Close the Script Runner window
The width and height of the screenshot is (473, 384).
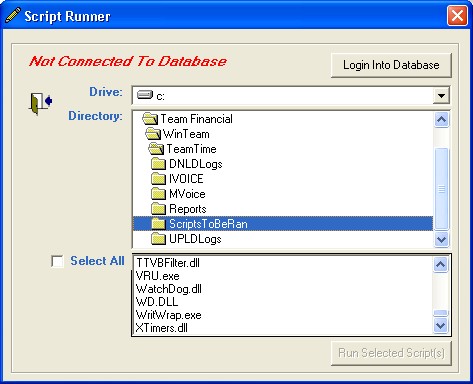457,15
